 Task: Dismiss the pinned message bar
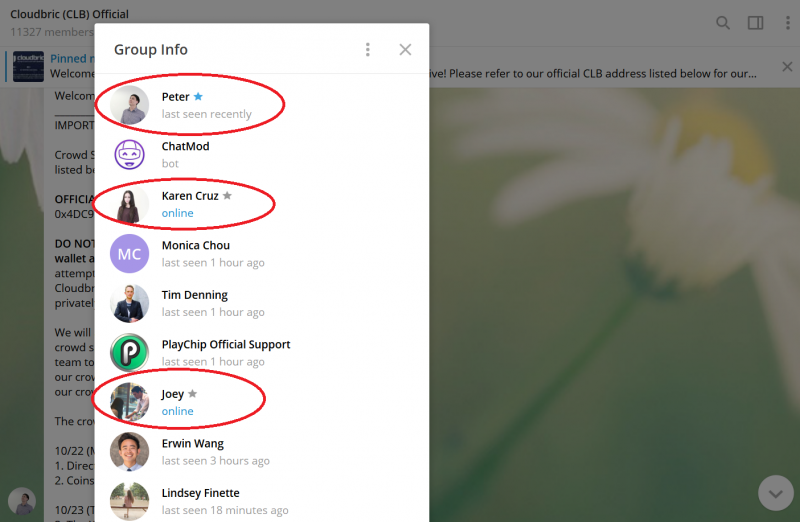click(x=787, y=67)
